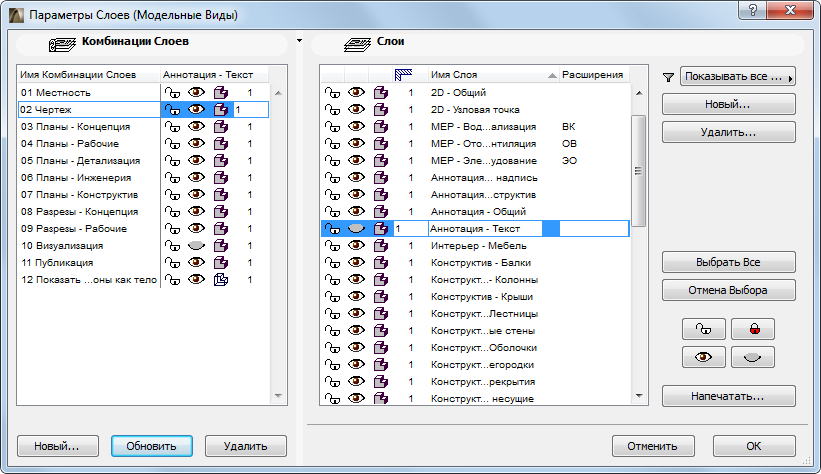Click down arrow of layers list scrollbar
This screenshot has height=474, width=821.
coord(638,396)
